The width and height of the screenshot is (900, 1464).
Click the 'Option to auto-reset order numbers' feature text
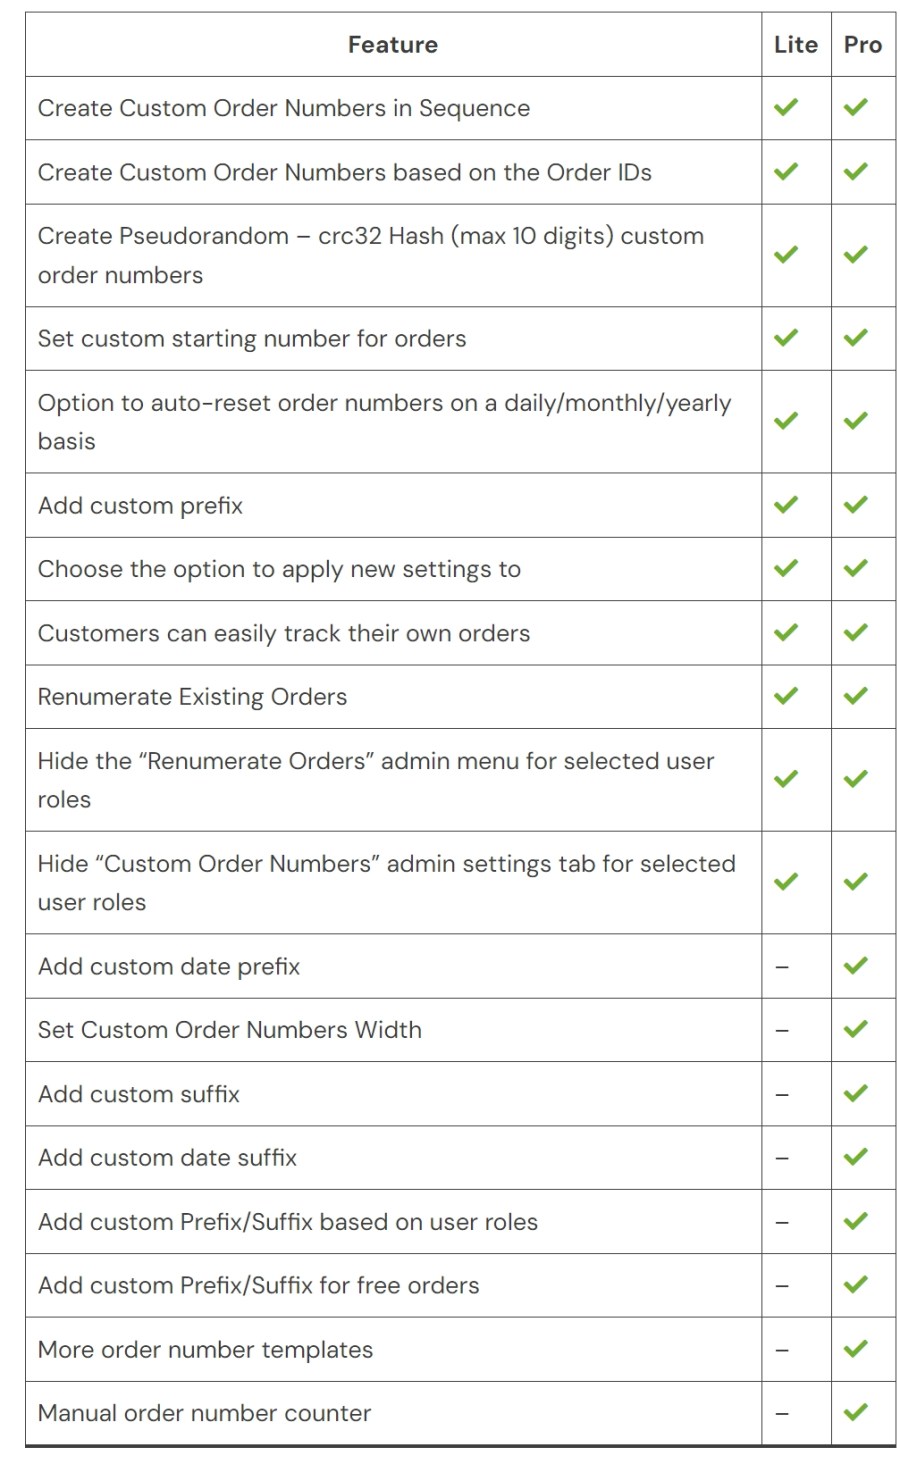(x=384, y=403)
